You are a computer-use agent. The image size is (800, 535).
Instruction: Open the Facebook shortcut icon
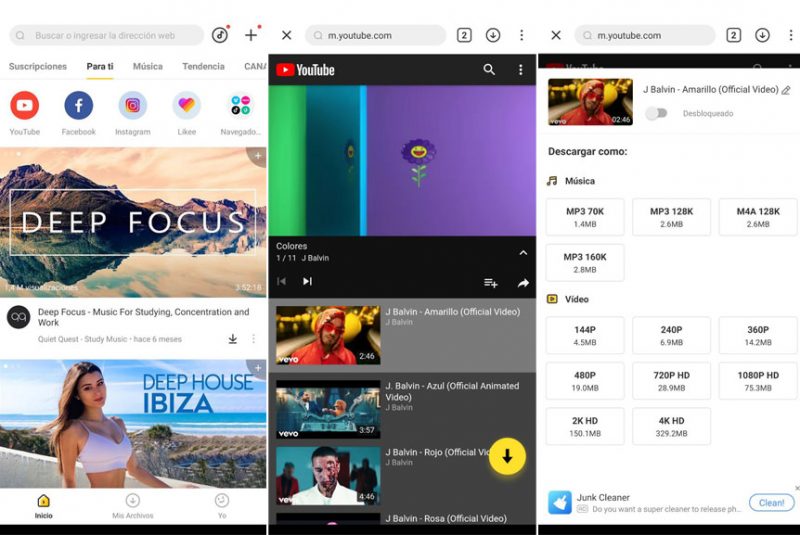coord(79,105)
